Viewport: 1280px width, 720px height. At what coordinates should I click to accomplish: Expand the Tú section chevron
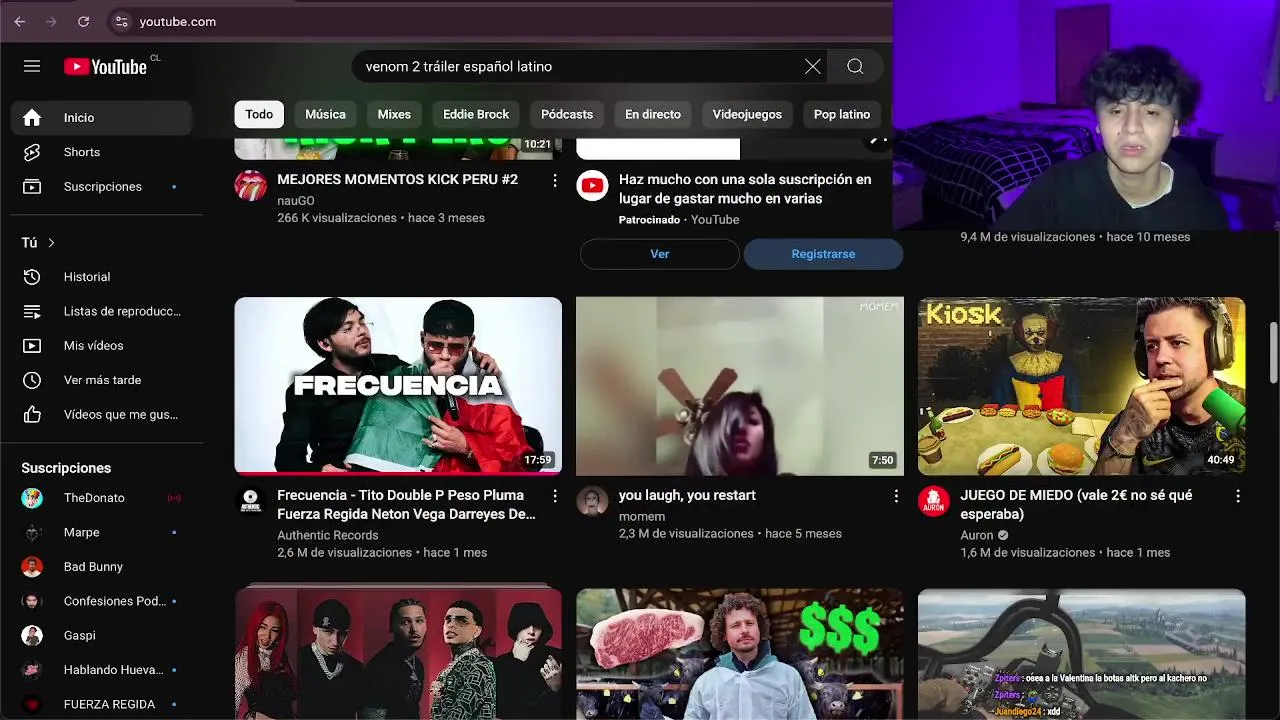pos(51,243)
